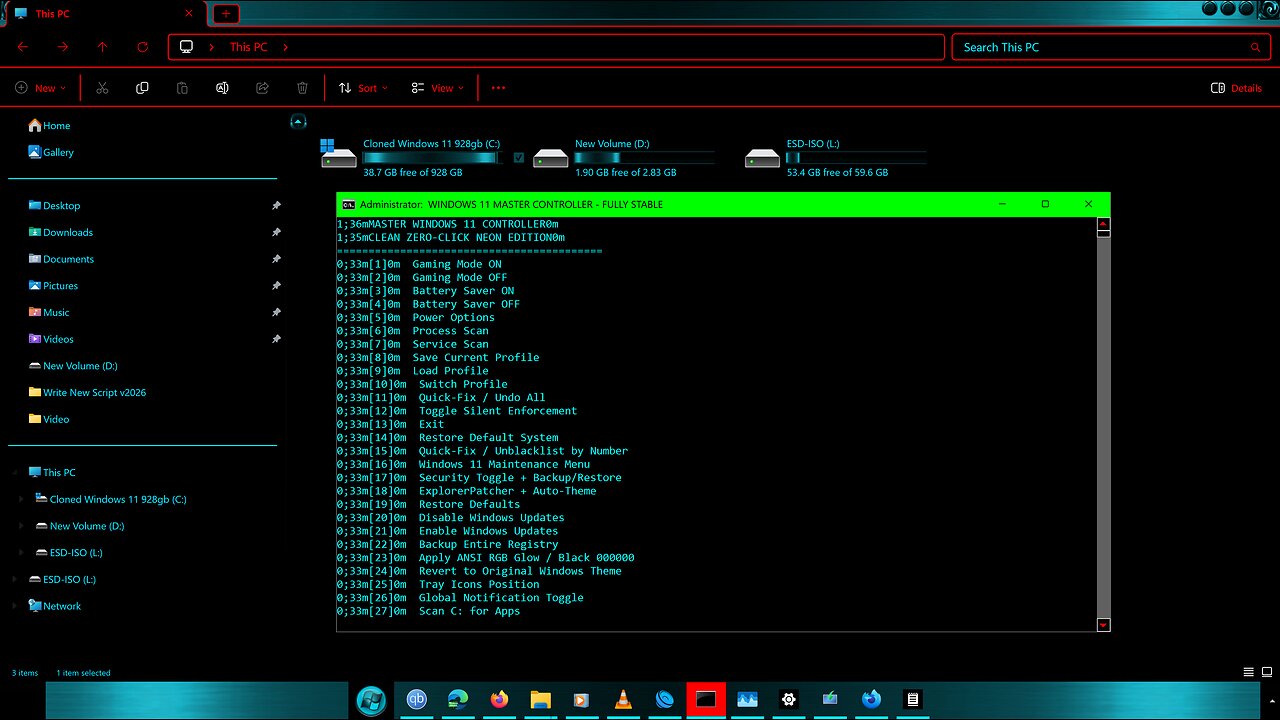Image resolution: width=1280 pixels, height=720 pixels.
Task: Click the Paste clipboard icon
Action: (x=182, y=88)
